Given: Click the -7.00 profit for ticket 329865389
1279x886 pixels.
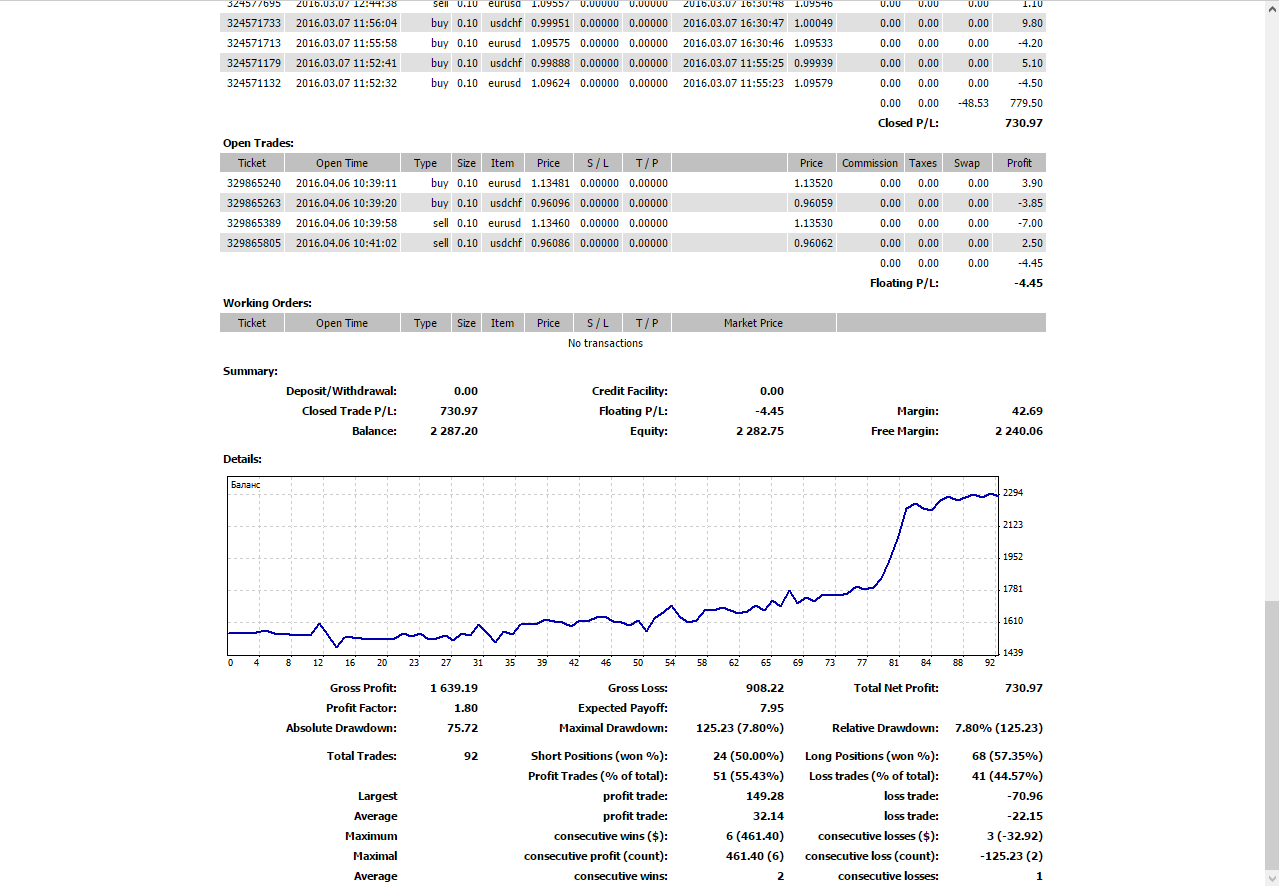Looking at the screenshot, I should click(1030, 223).
